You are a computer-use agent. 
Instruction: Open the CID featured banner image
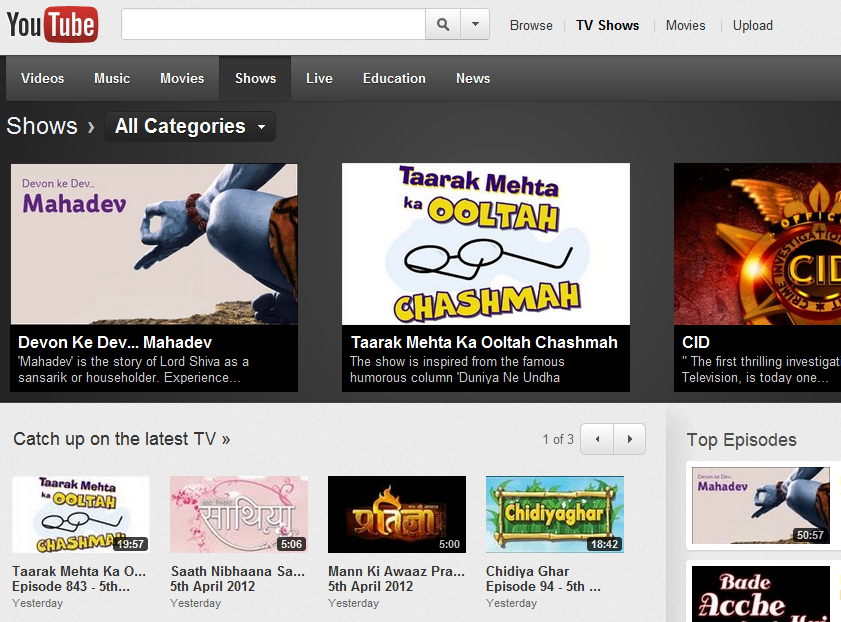(x=757, y=244)
